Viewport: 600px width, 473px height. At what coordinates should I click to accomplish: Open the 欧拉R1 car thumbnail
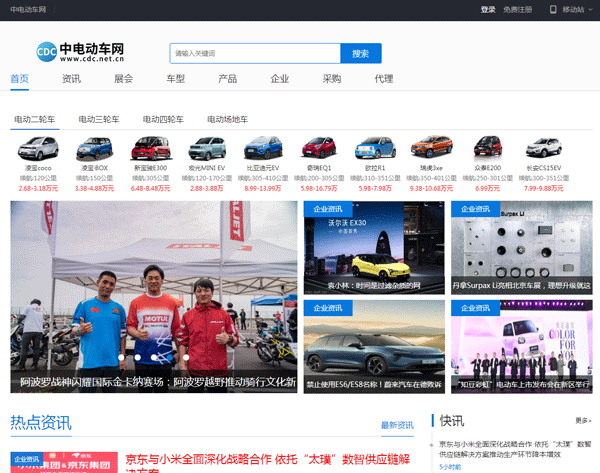click(375, 148)
